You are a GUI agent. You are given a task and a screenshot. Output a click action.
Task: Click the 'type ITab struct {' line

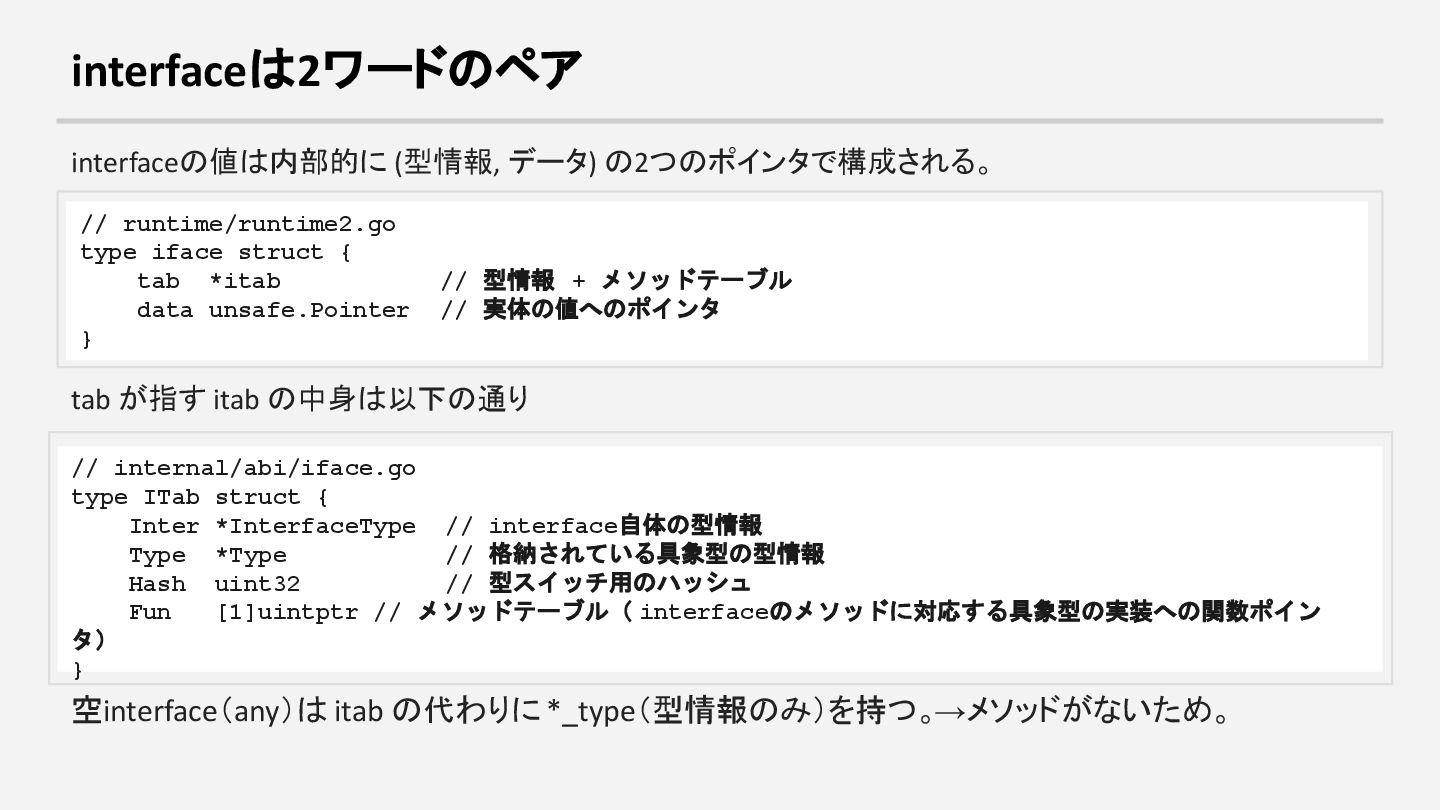click(200, 497)
